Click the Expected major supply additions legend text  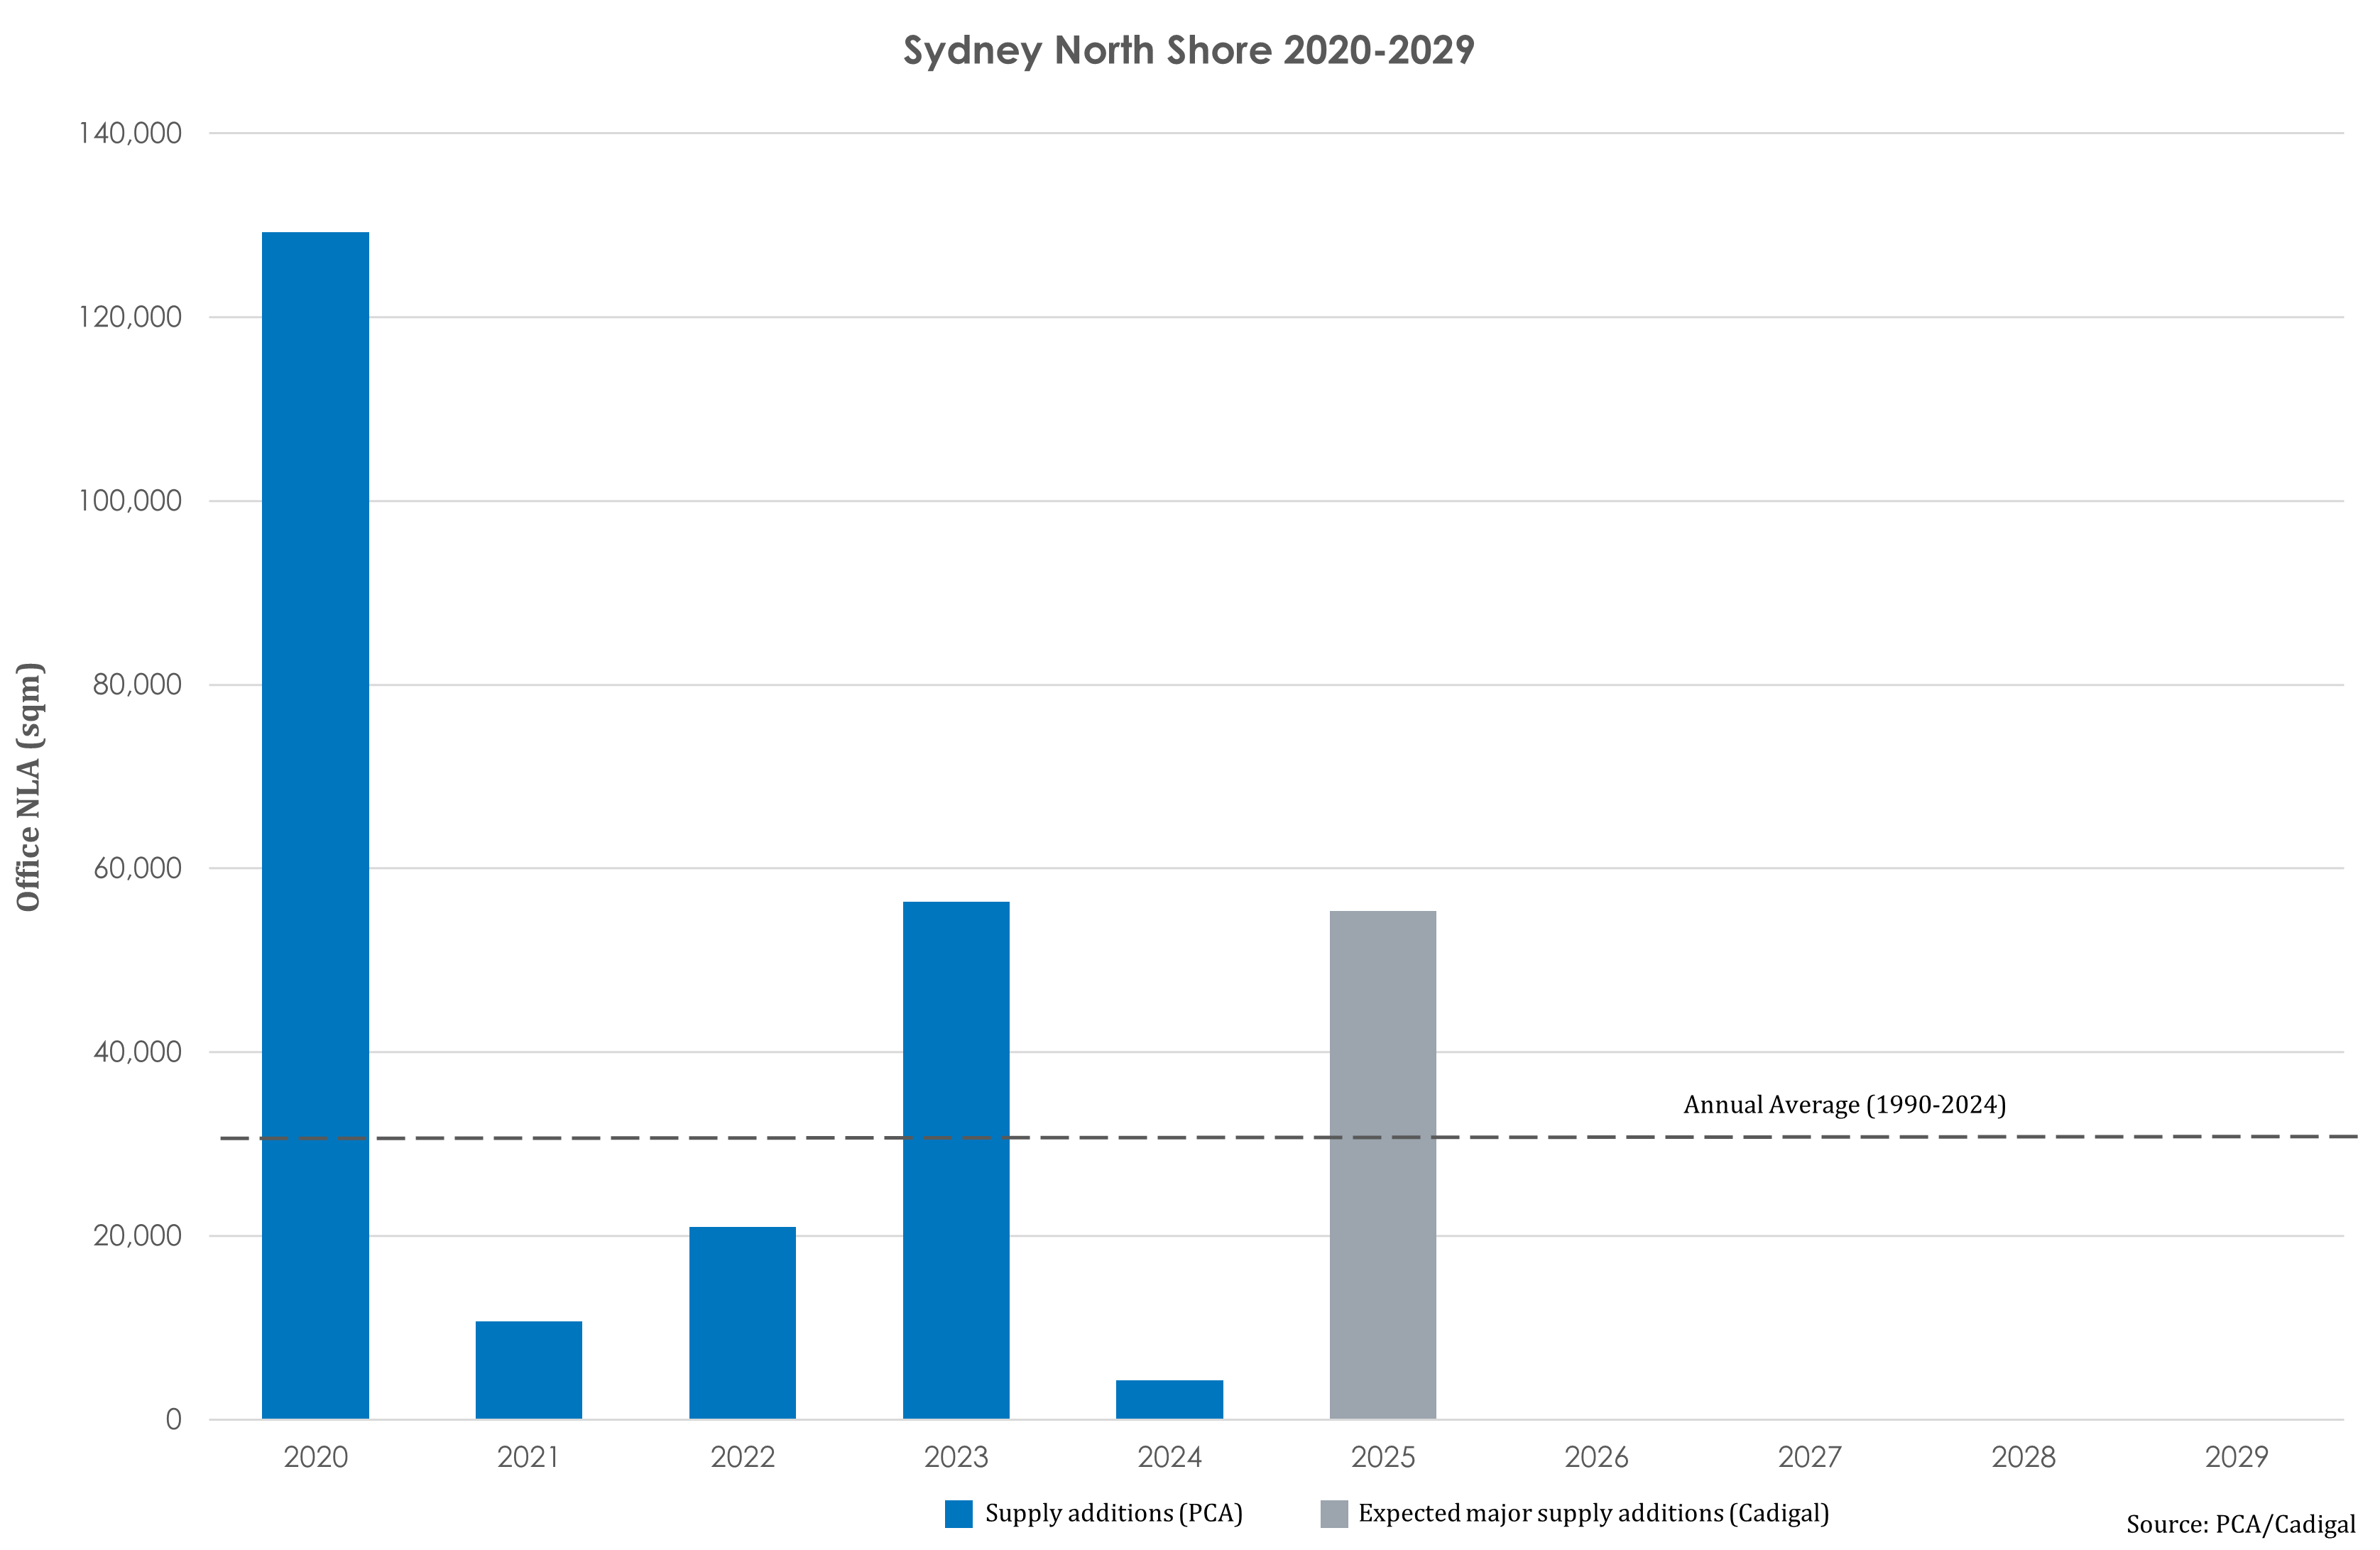1593,1513
